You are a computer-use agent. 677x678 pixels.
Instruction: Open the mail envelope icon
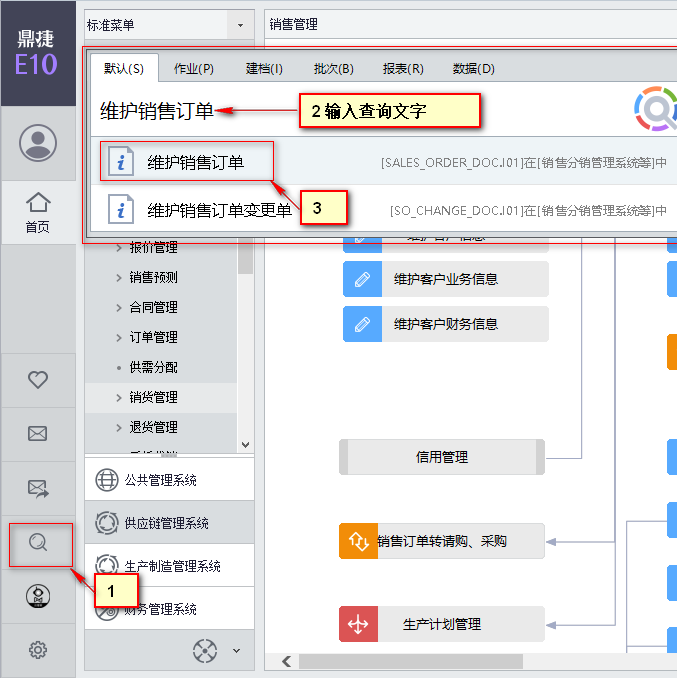click(38, 434)
